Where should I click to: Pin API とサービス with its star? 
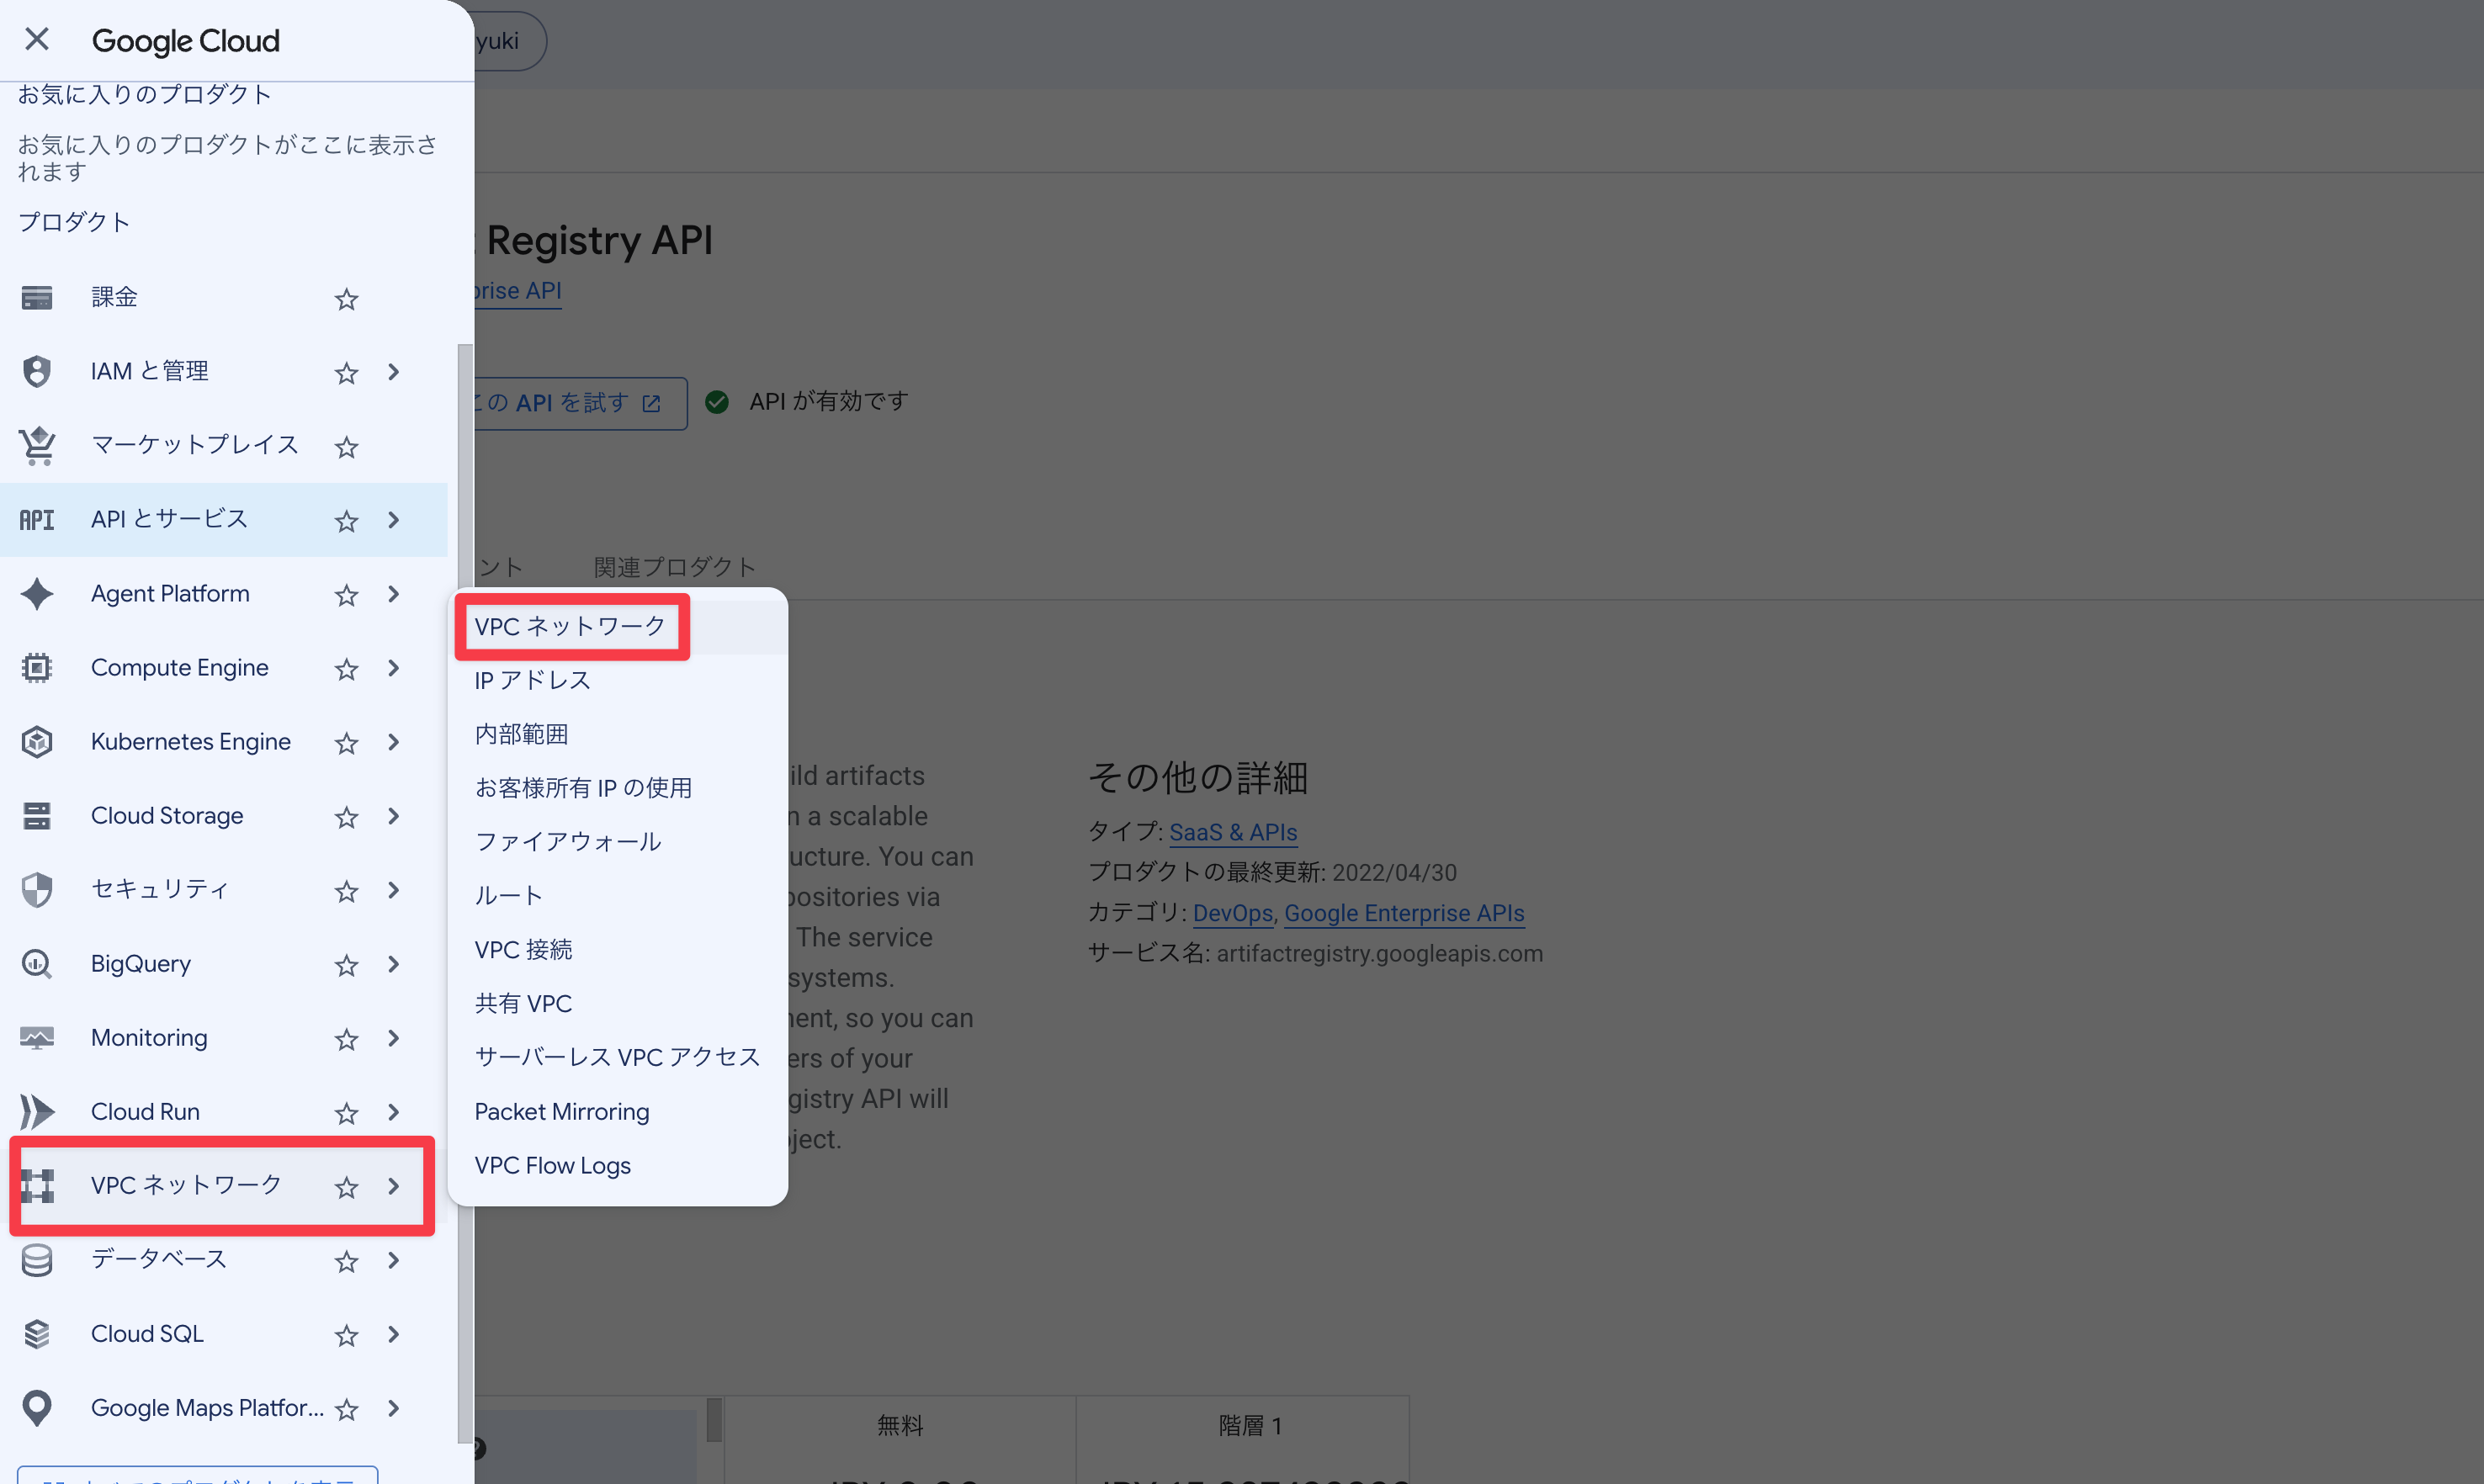(x=346, y=521)
